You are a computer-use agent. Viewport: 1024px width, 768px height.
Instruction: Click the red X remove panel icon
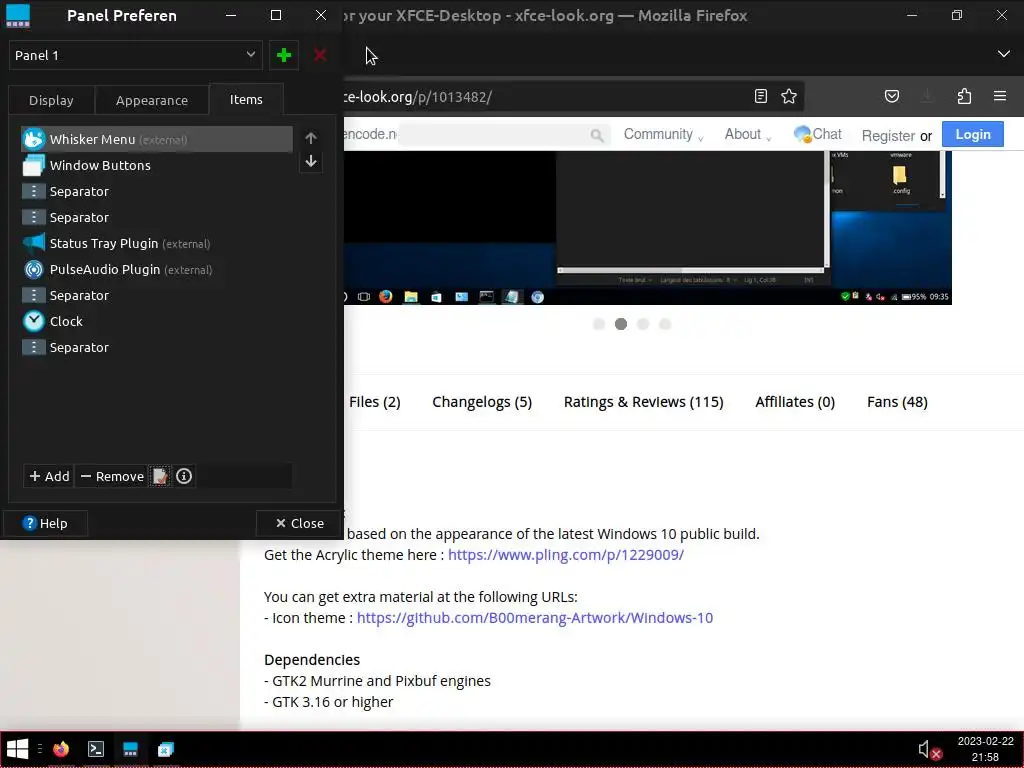click(320, 56)
